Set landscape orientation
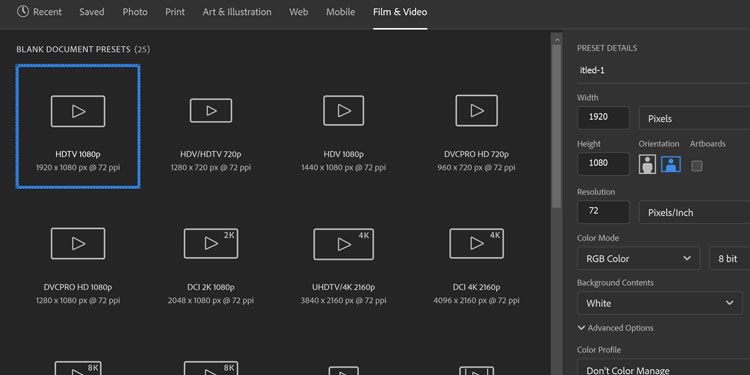The image size is (750, 375). coord(671,165)
